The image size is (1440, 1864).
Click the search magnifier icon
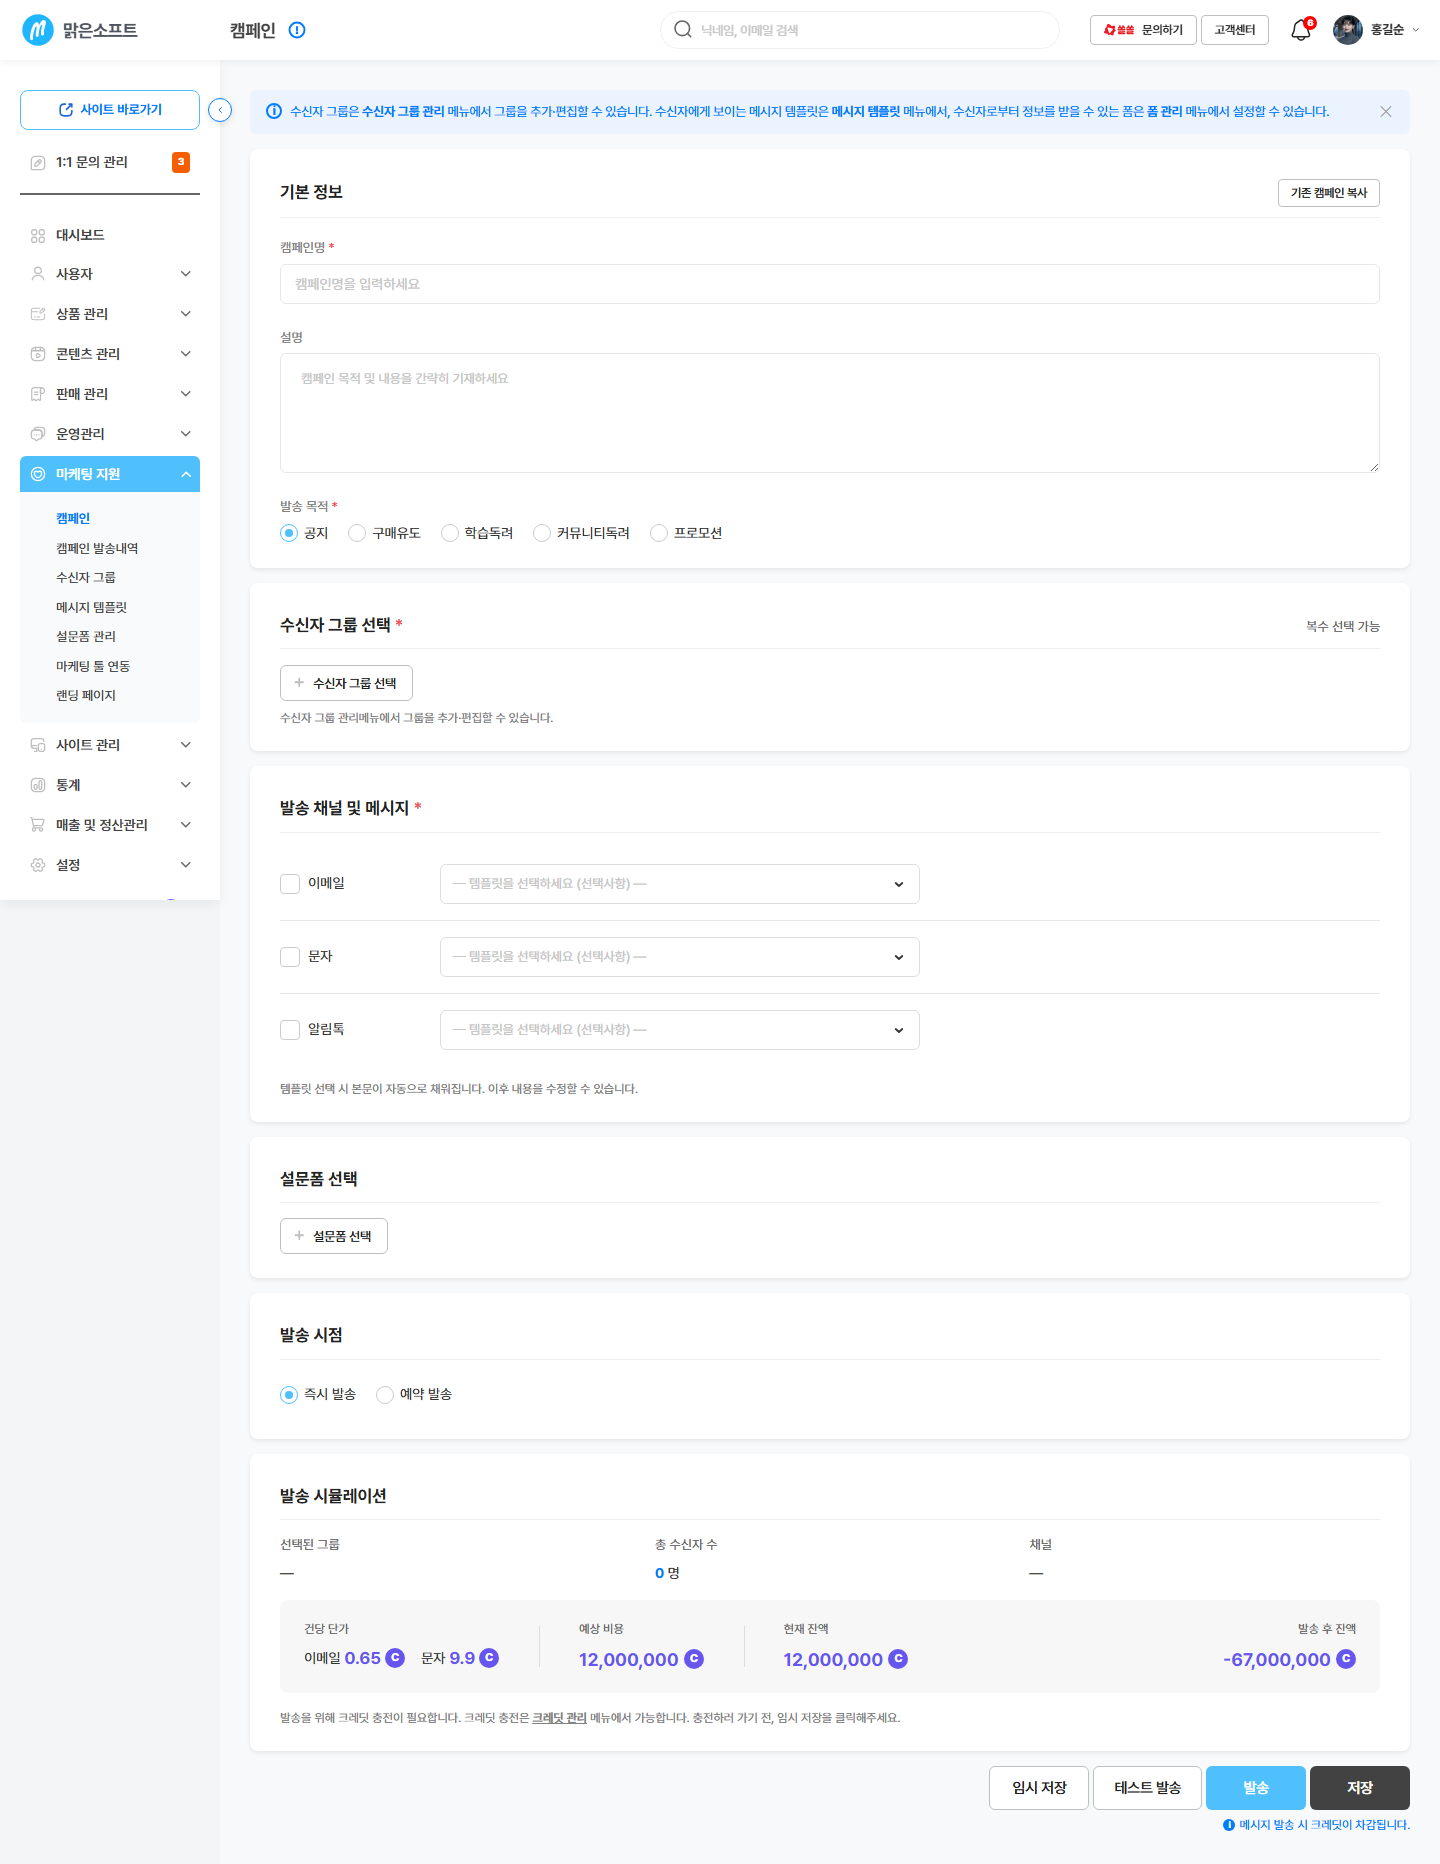[683, 29]
